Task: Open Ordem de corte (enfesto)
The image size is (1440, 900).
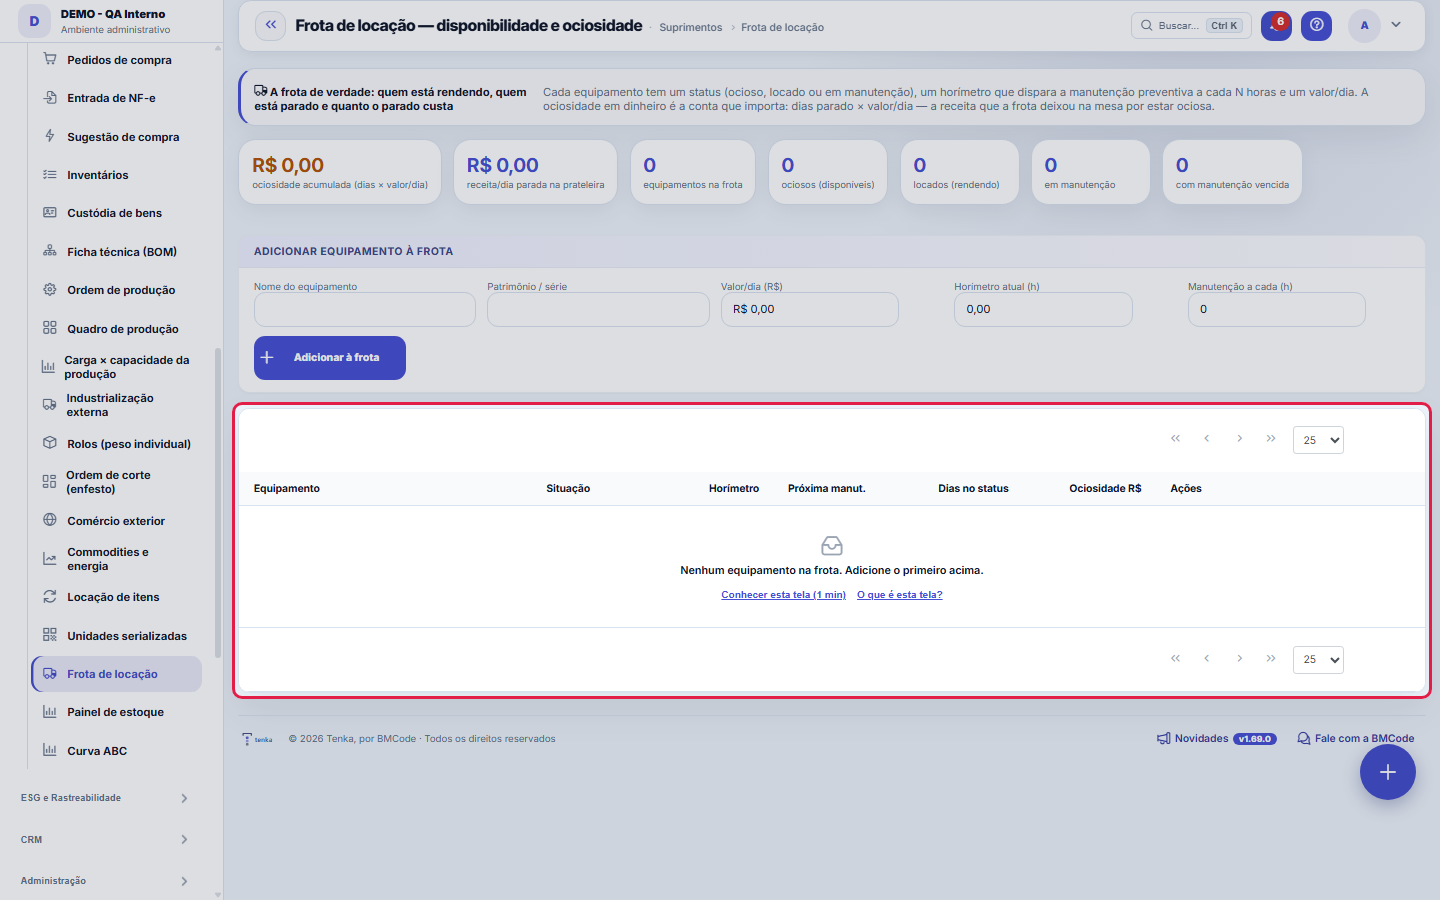Action: (116, 482)
